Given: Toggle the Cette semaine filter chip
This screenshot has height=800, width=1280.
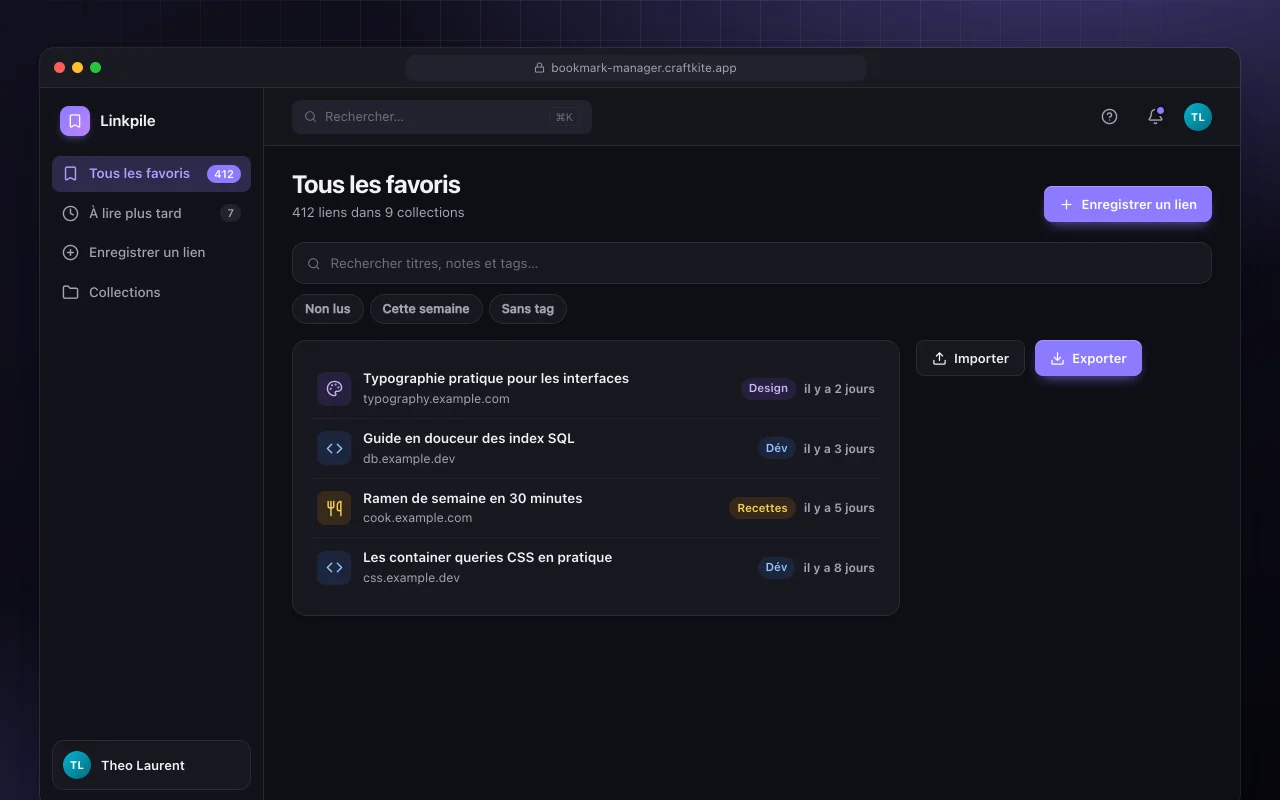Looking at the screenshot, I should (x=426, y=309).
